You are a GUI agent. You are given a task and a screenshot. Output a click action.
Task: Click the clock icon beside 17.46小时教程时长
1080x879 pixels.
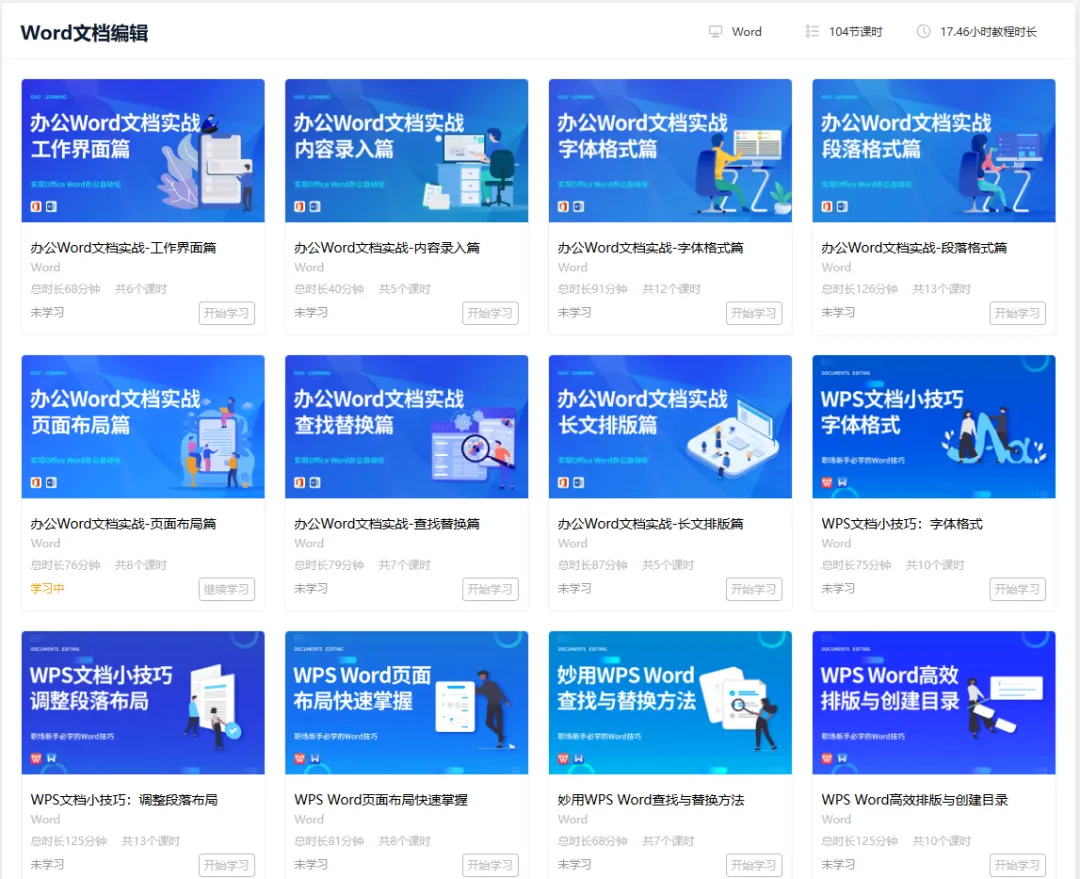pos(924,32)
